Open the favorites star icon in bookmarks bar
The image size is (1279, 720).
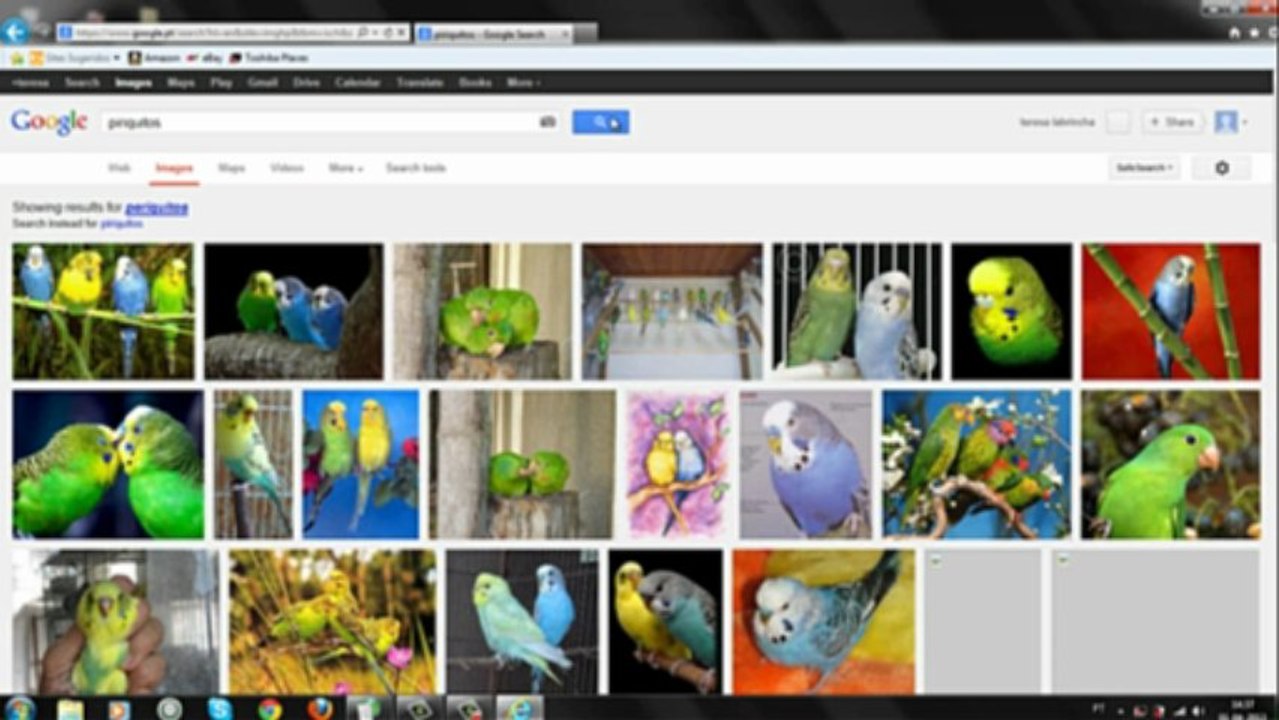point(17,58)
